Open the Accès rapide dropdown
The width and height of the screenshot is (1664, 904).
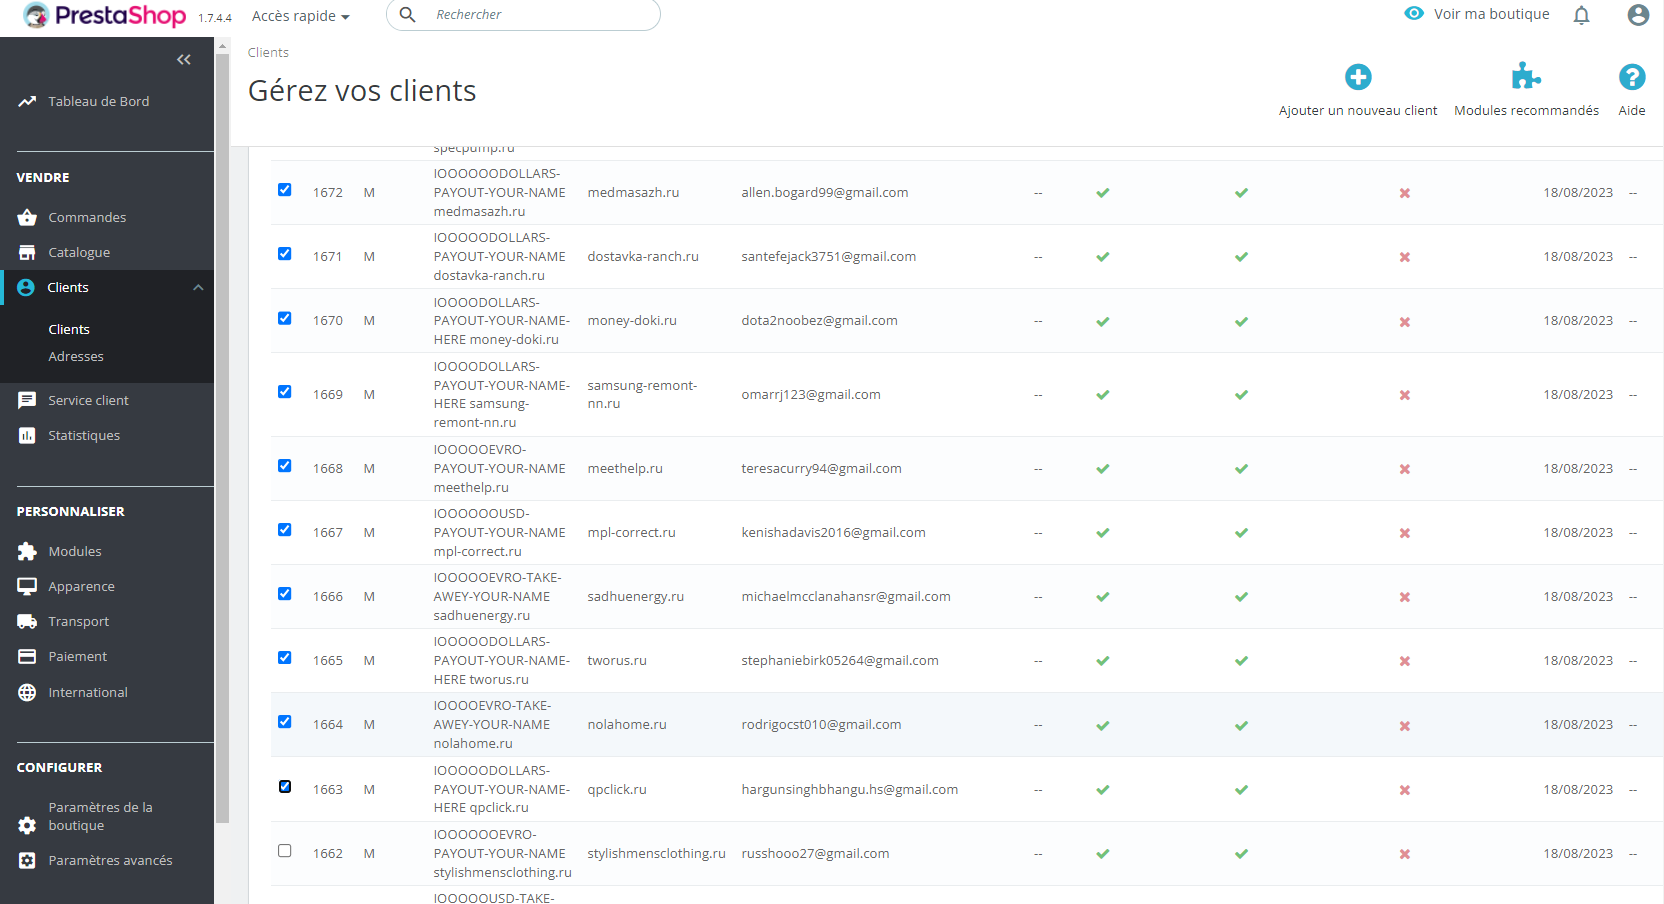[x=301, y=16]
